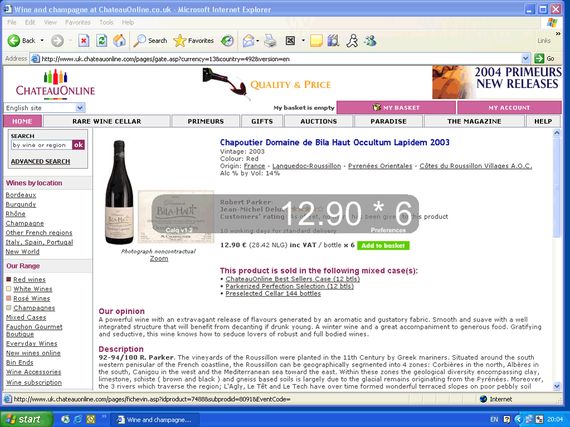
Task: Click the page scrollbar up arrow
Action: click(x=557, y=133)
